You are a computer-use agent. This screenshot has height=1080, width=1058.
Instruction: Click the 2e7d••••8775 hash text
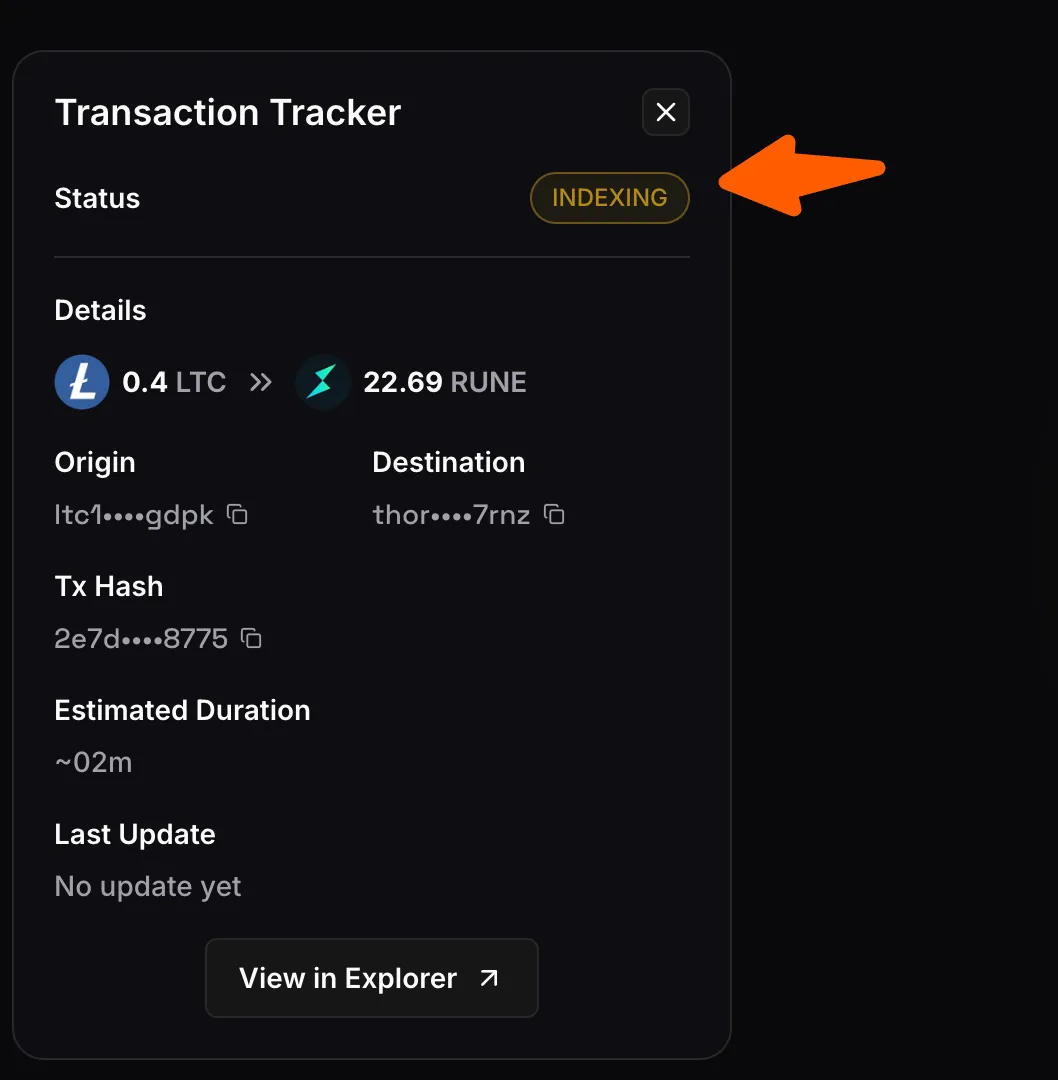141,639
